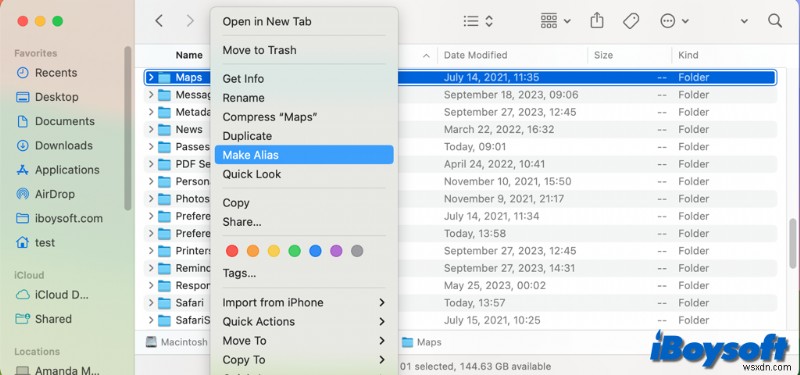Viewport: 800px width, 375px height.
Task: Select the Safari folder row
Action: click(x=461, y=303)
